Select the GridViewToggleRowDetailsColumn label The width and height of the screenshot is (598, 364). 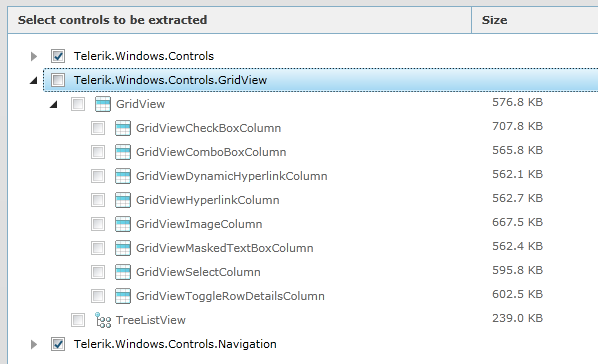coord(230,296)
